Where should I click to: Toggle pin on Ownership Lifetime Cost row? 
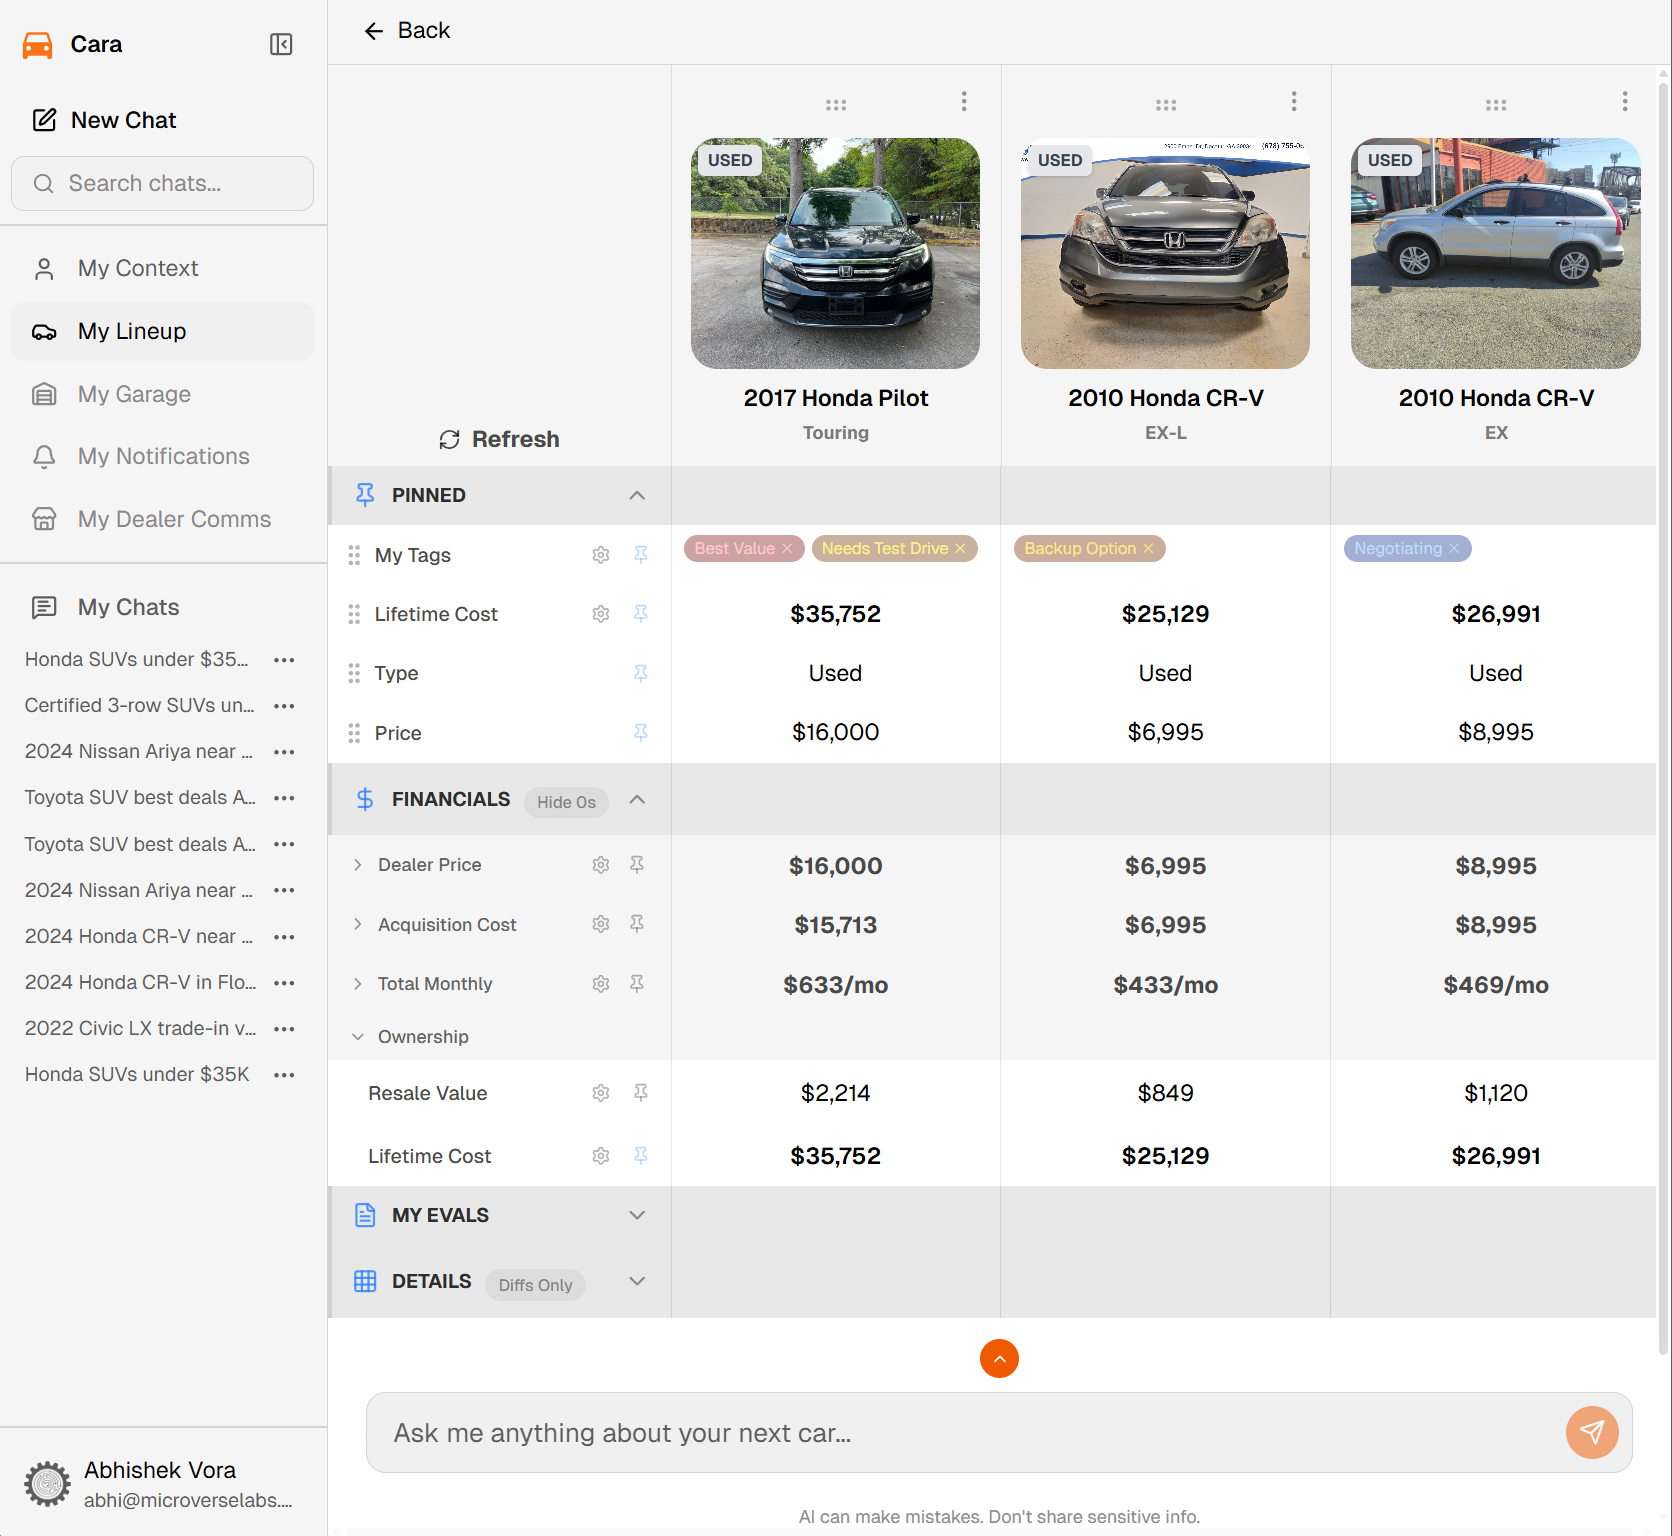click(641, 1156)
